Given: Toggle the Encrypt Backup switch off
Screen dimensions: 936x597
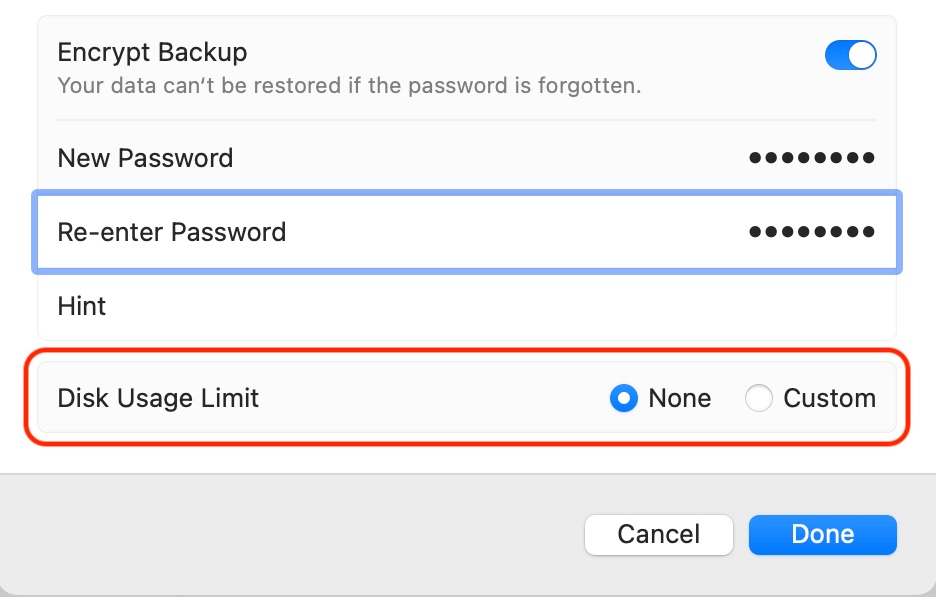Looking at the screenshot, I should 850,55.
